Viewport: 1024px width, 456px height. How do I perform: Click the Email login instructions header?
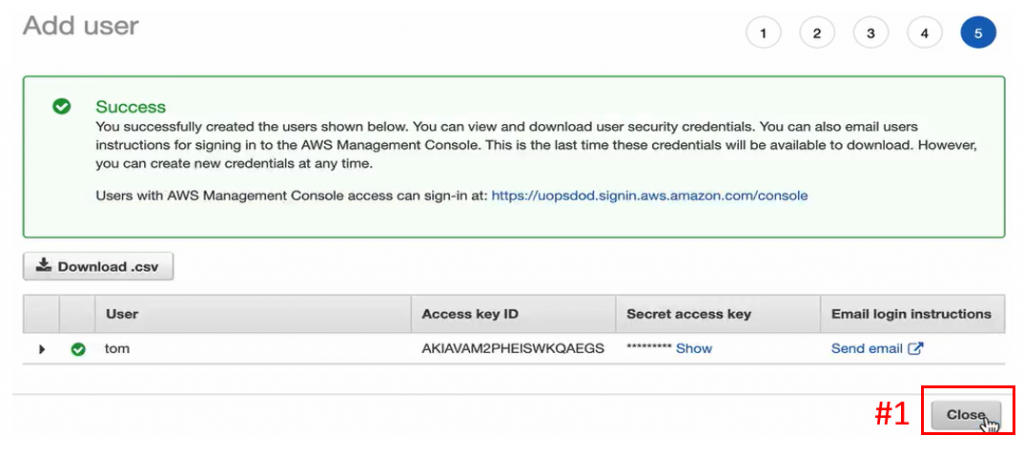click(x=911, y=314)
